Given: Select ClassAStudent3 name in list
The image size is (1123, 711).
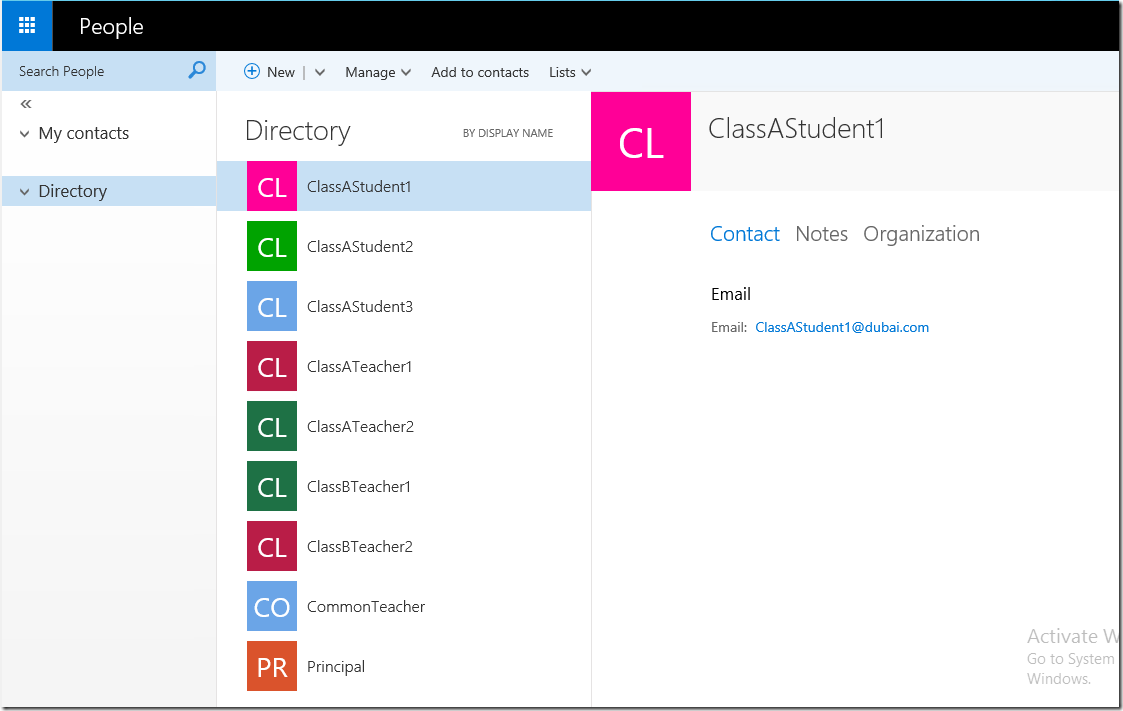Looking at the screenshot, I should pos(360,306).
